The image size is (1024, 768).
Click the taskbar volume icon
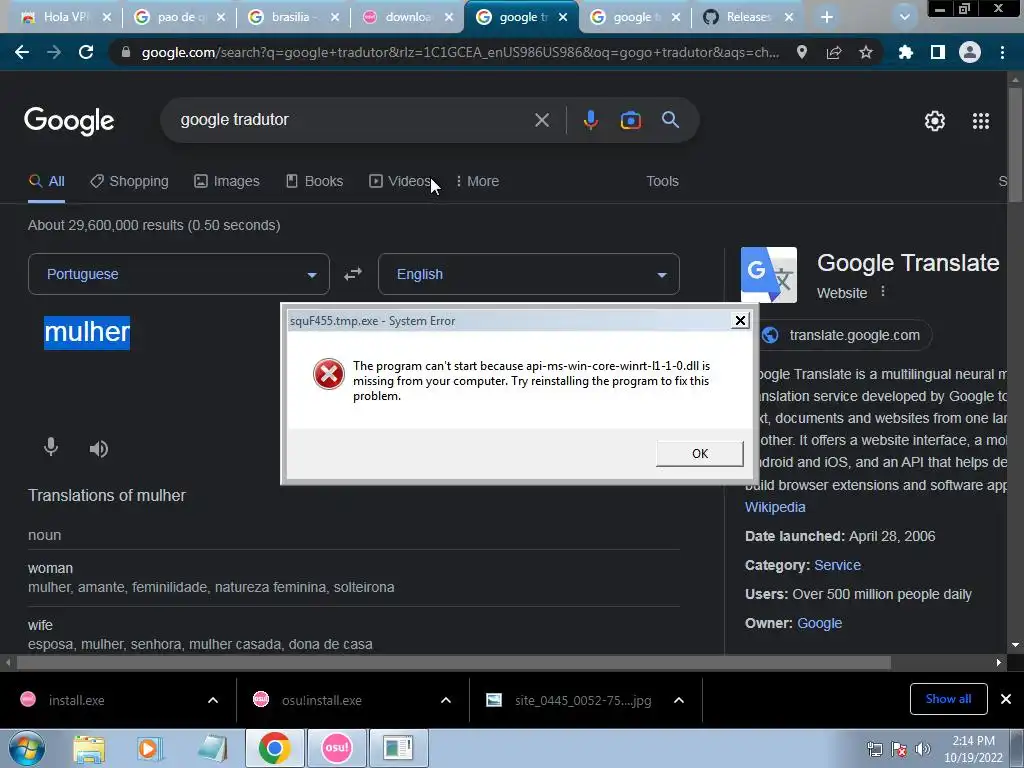coord(923,749)
